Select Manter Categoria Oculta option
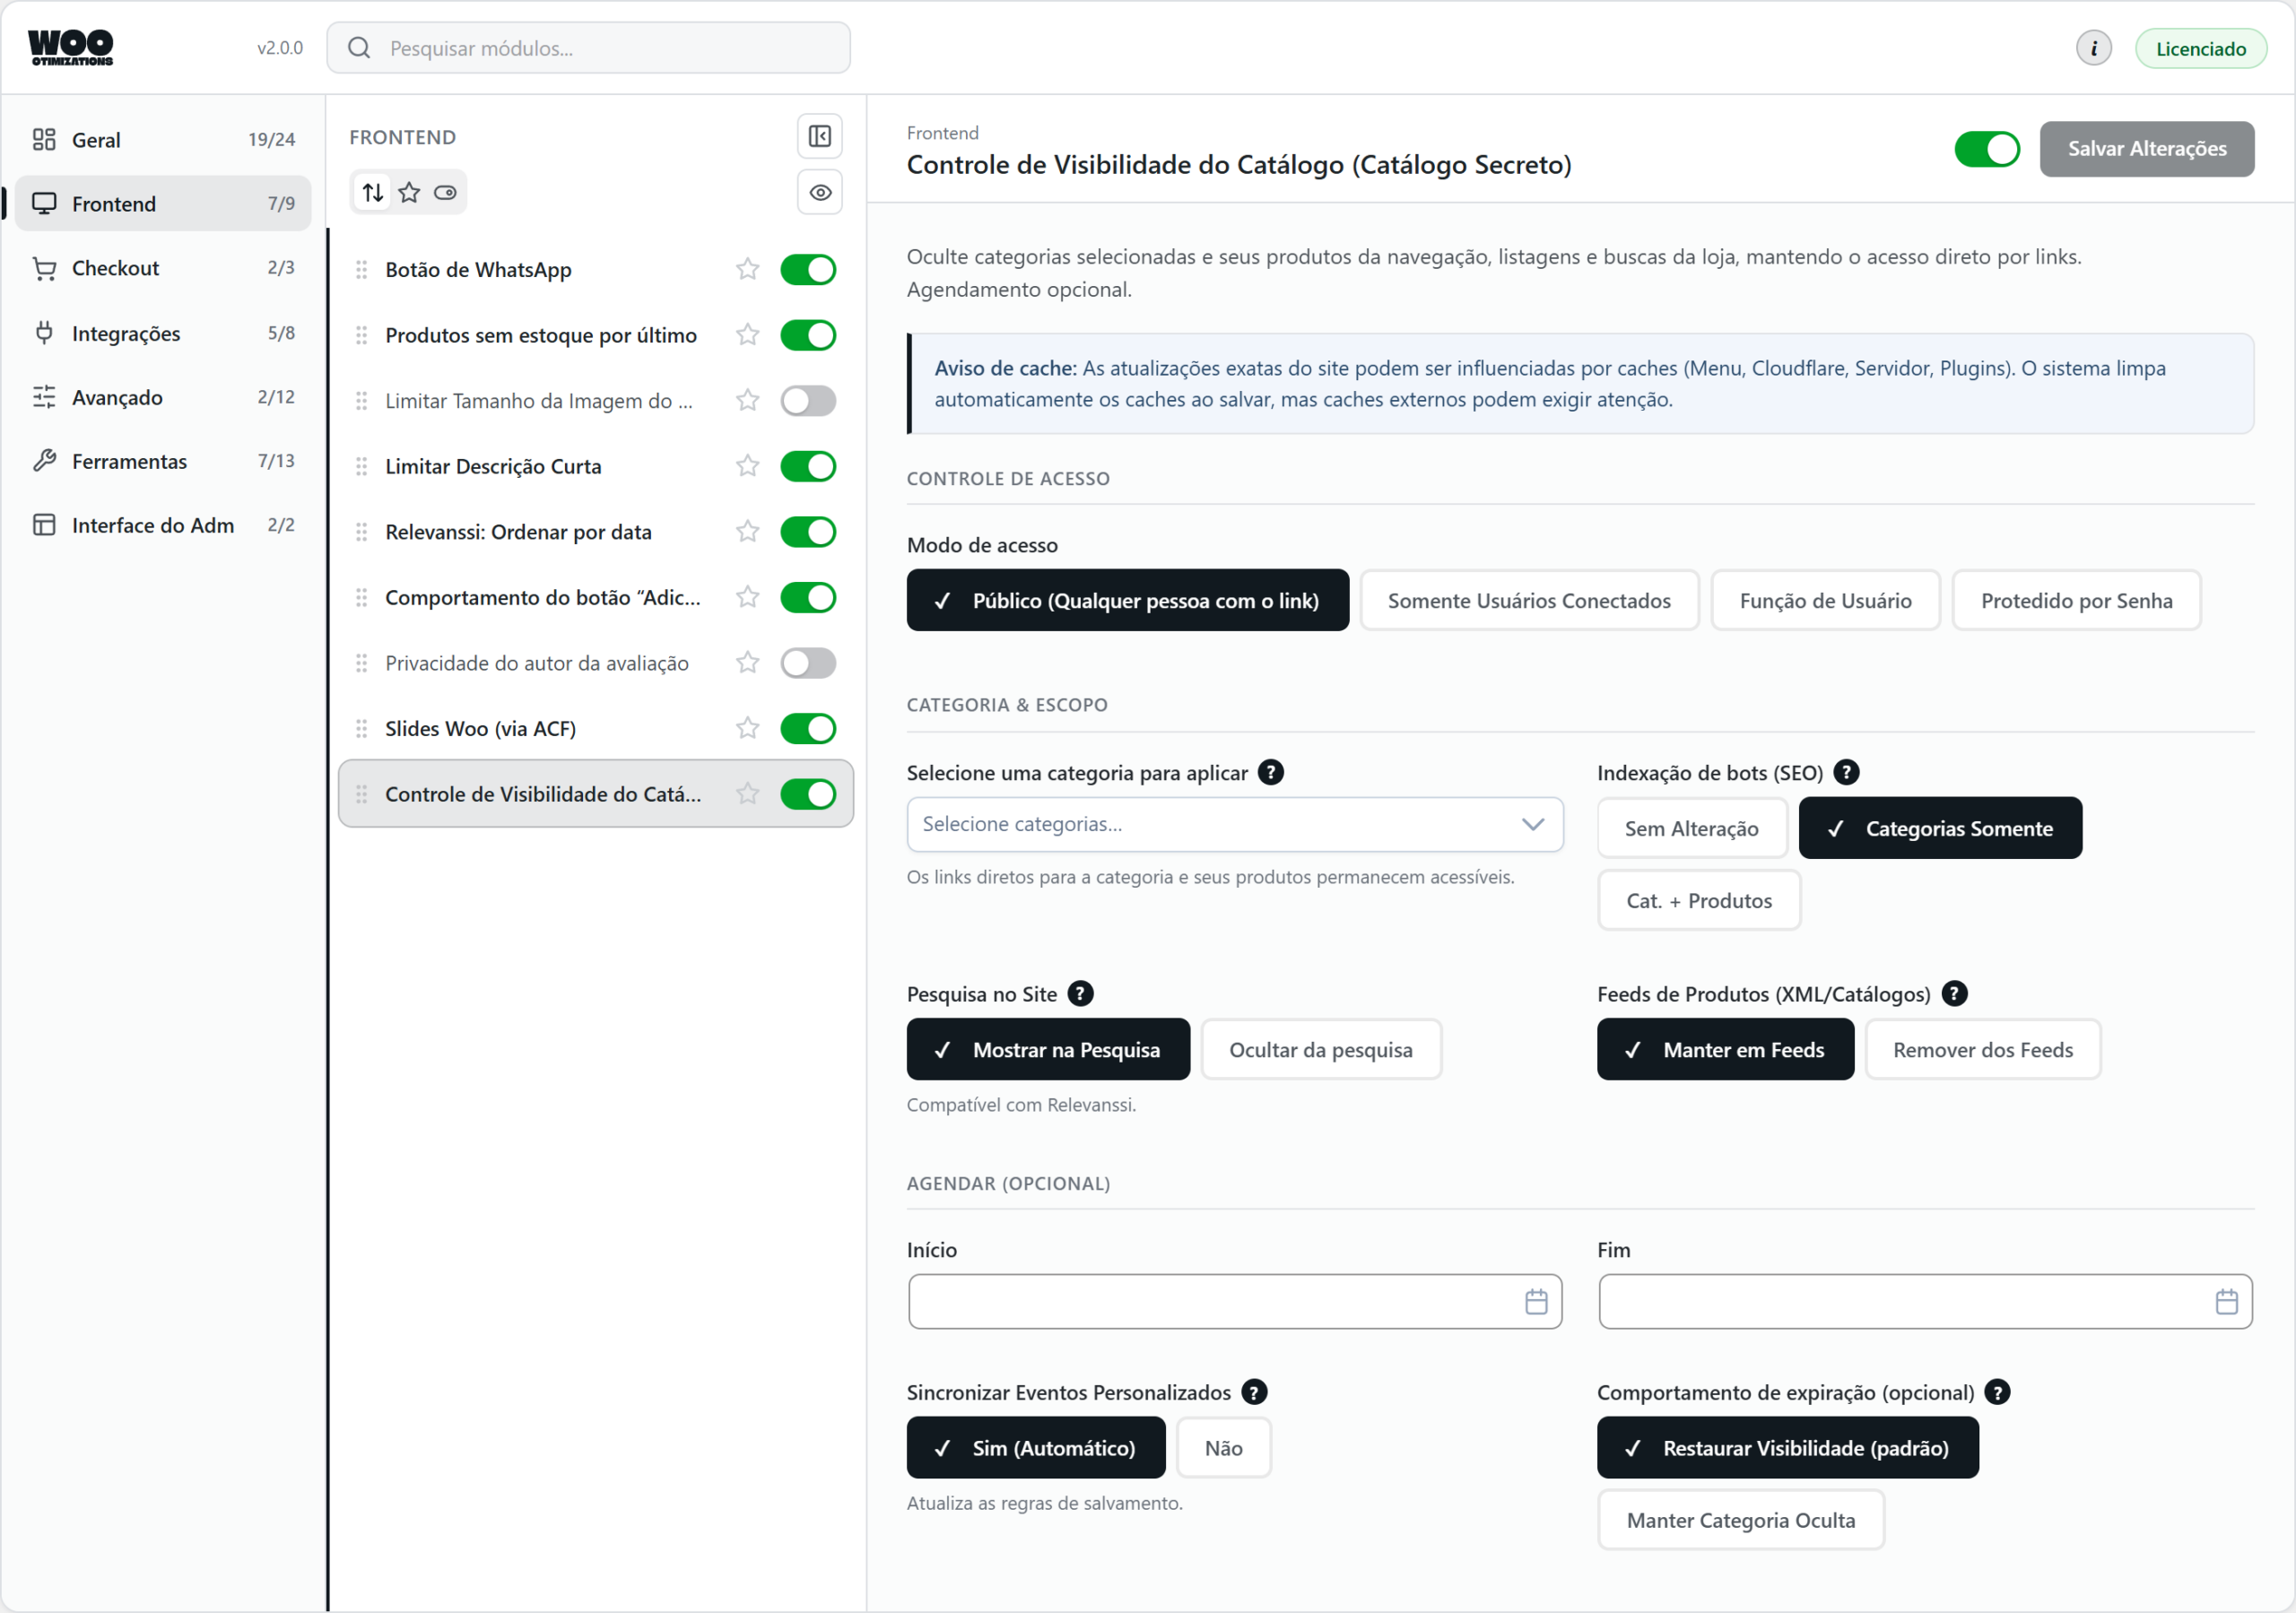 click(x=1740, y=1519)
